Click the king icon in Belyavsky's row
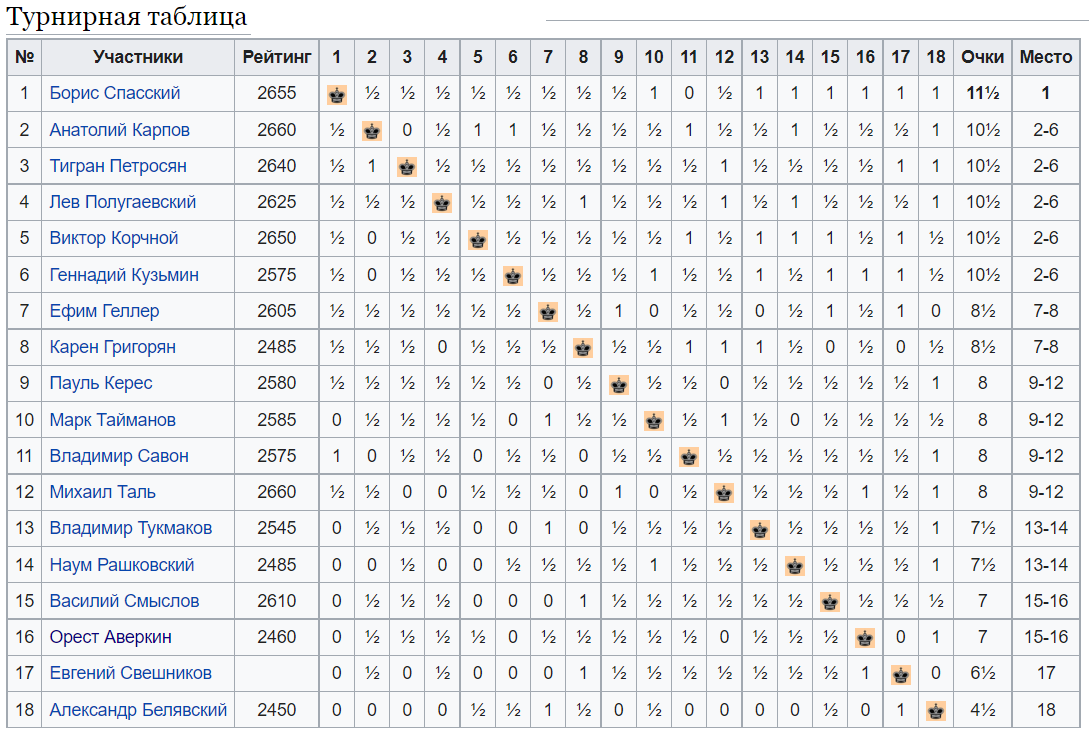This screenshot has width=1089, height=734. pyautogui.click(x=936, y=710)
